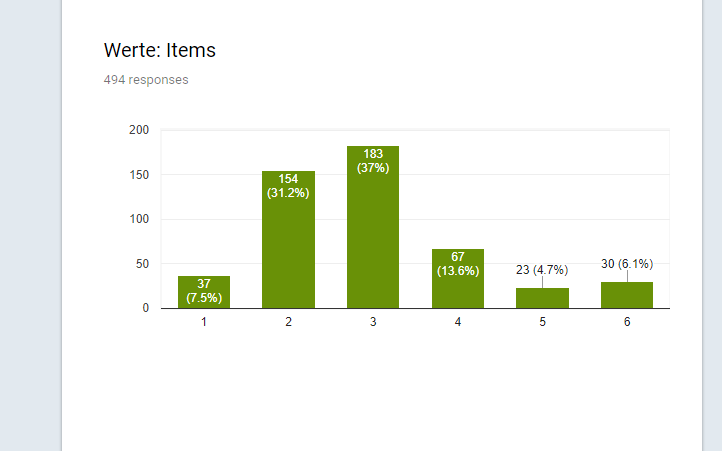This screenshot has height=451, width=722.
Task: Click the x-axis label 5
Action: [x=542, y=322]
